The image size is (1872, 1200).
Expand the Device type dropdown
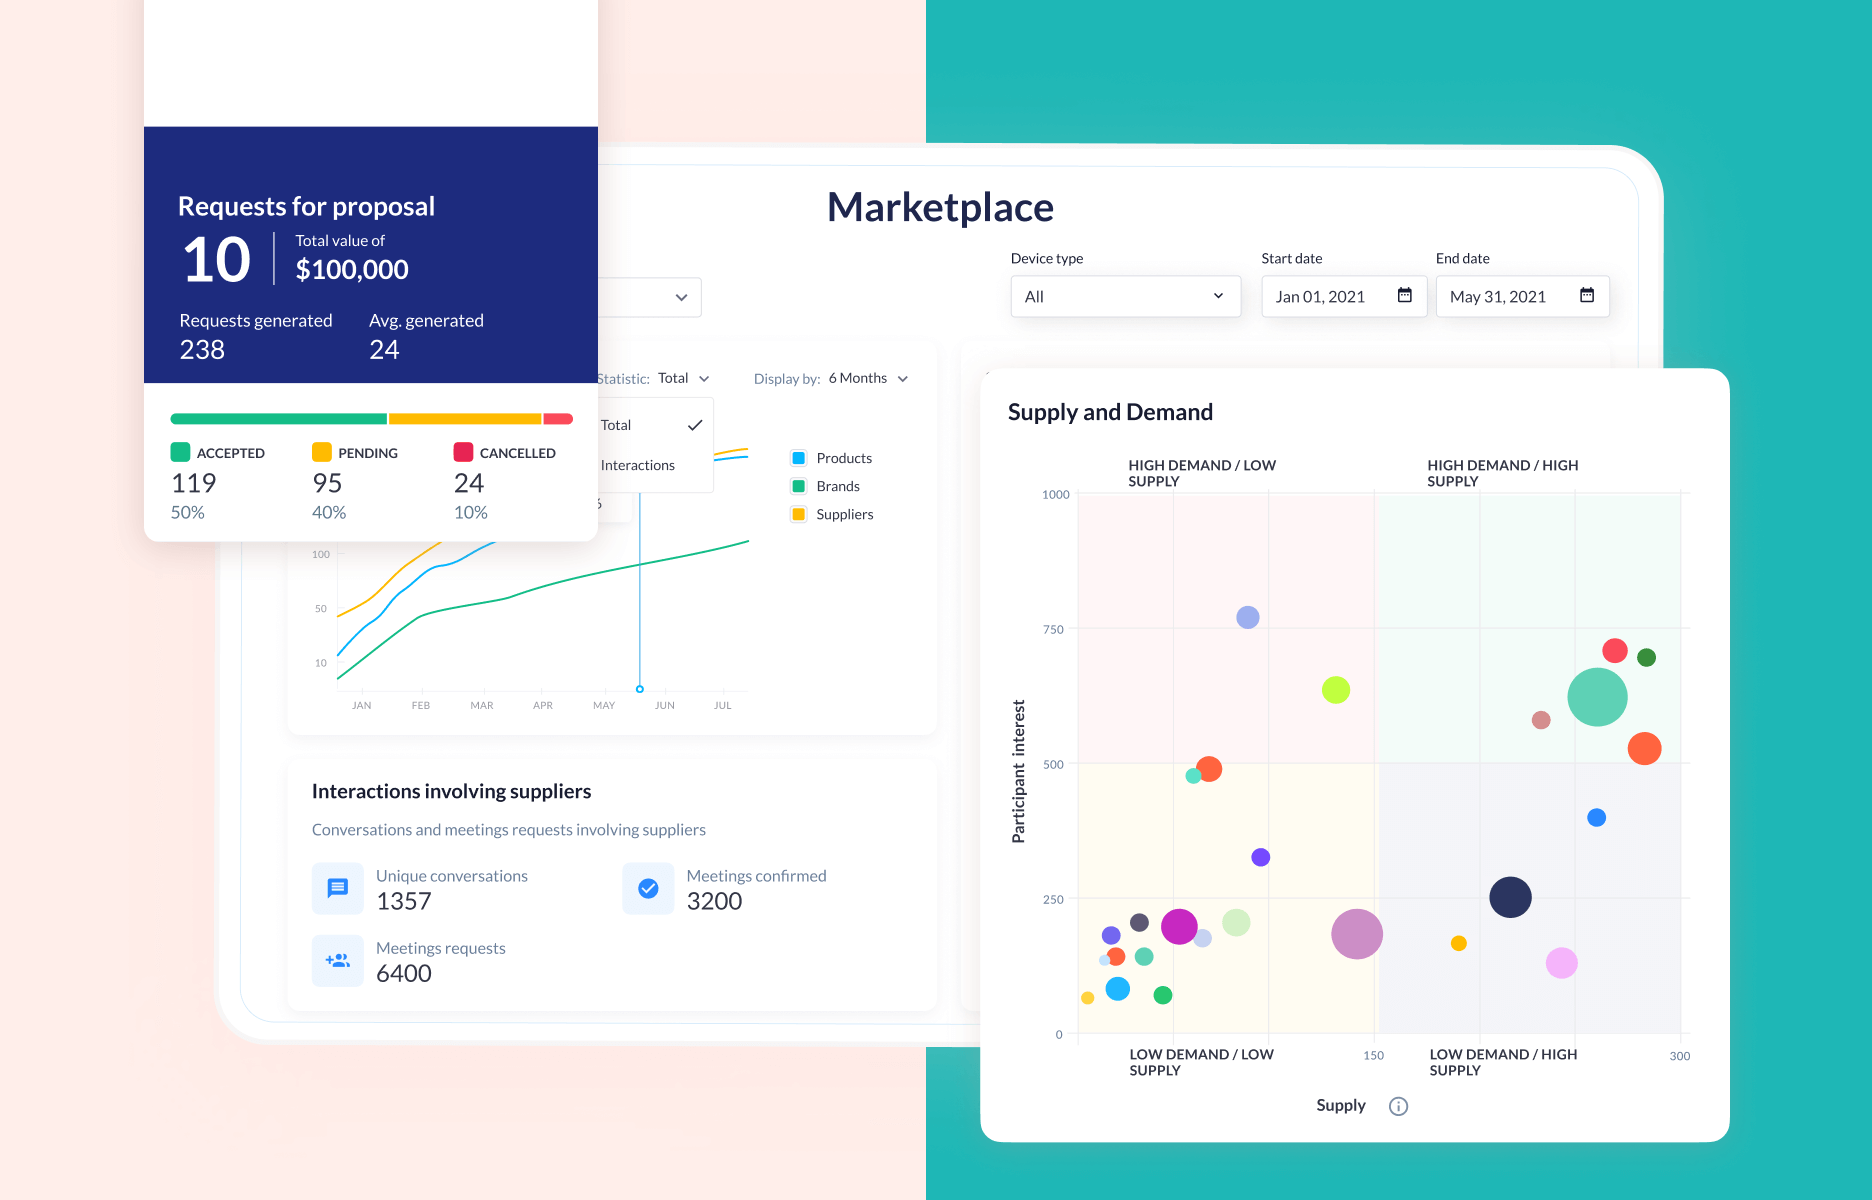[1126, 297]
